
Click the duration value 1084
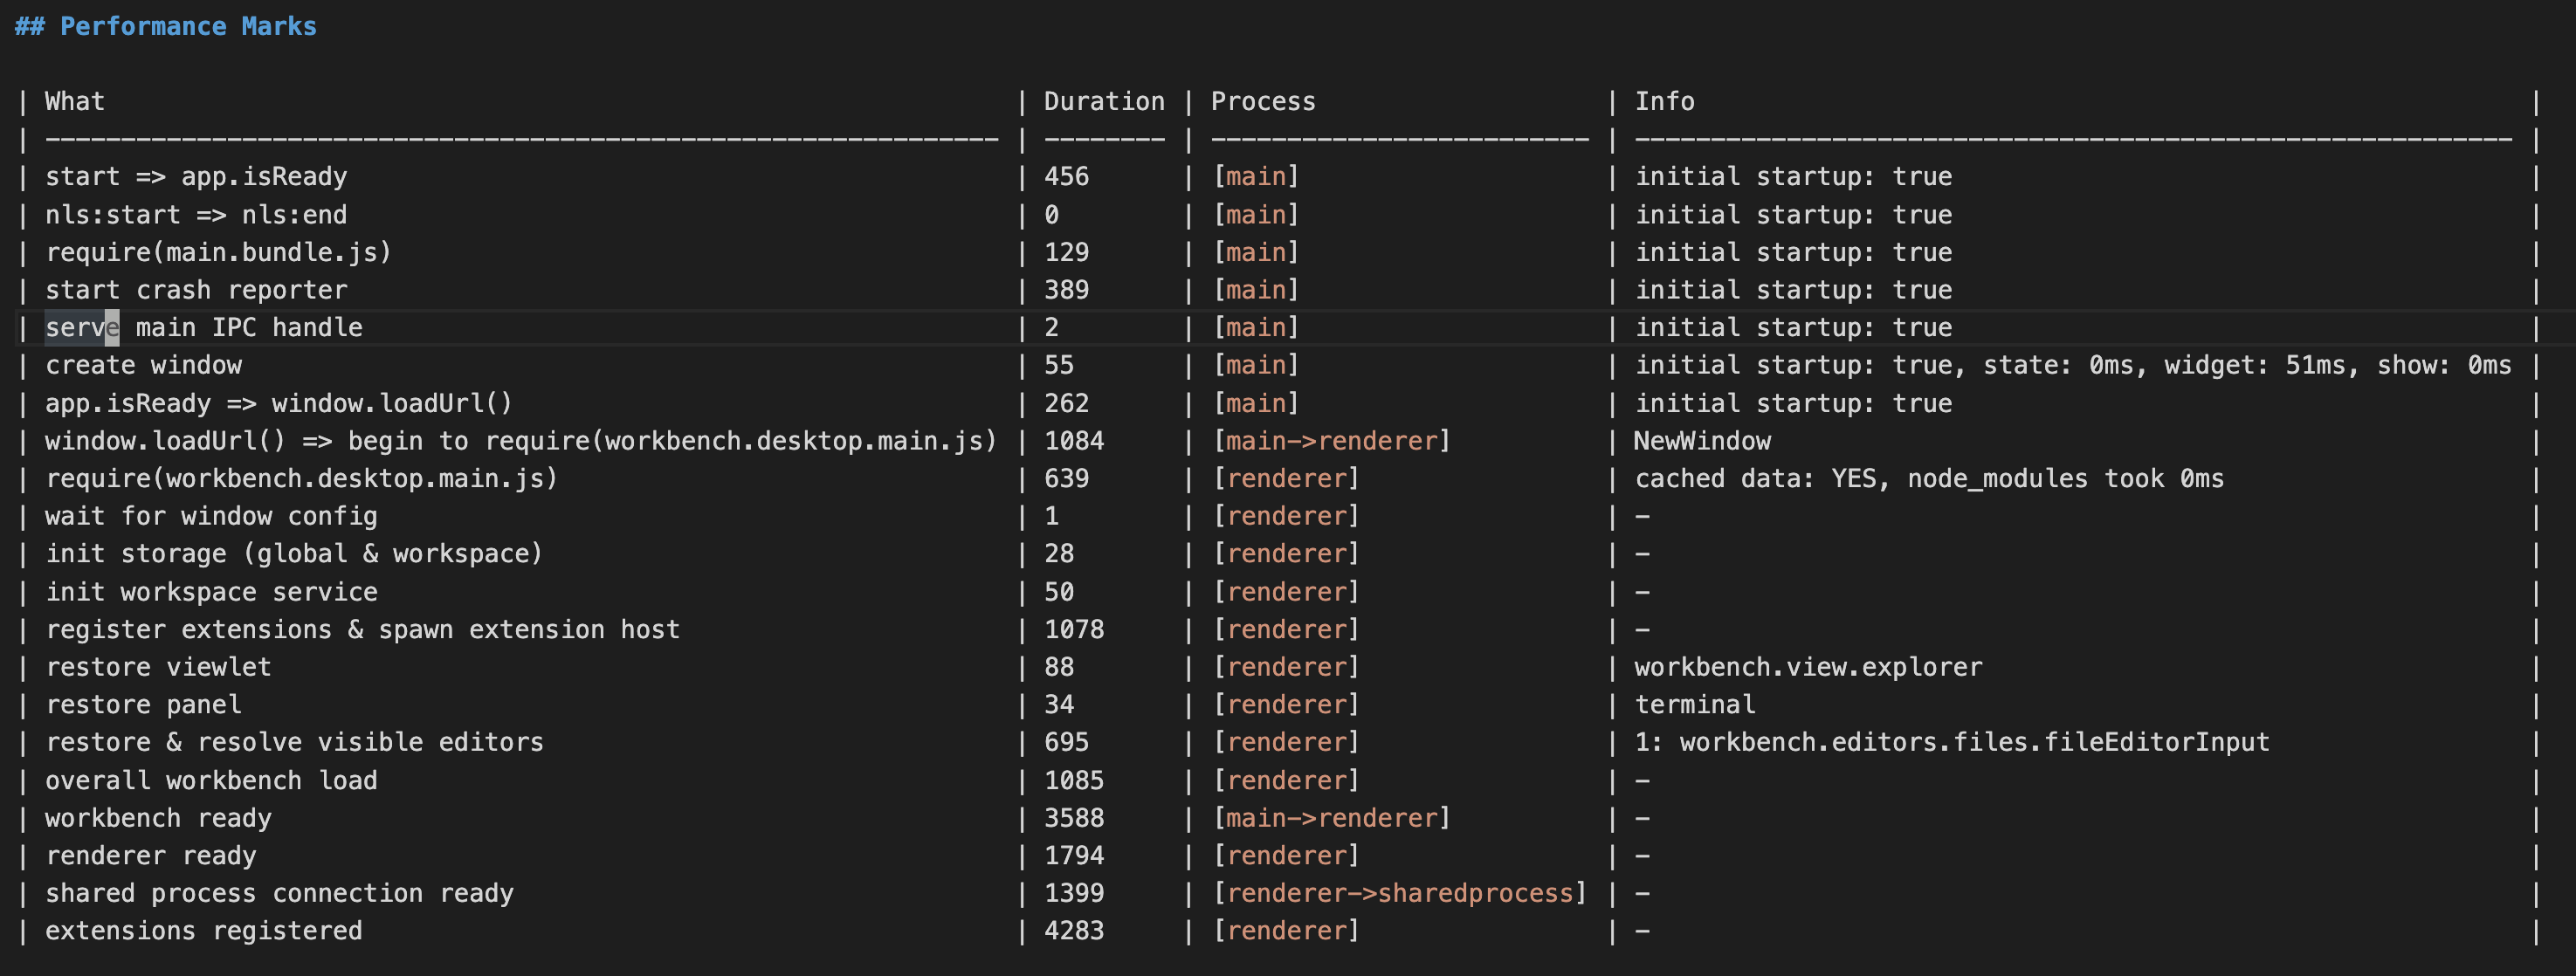click(1073, 441)
